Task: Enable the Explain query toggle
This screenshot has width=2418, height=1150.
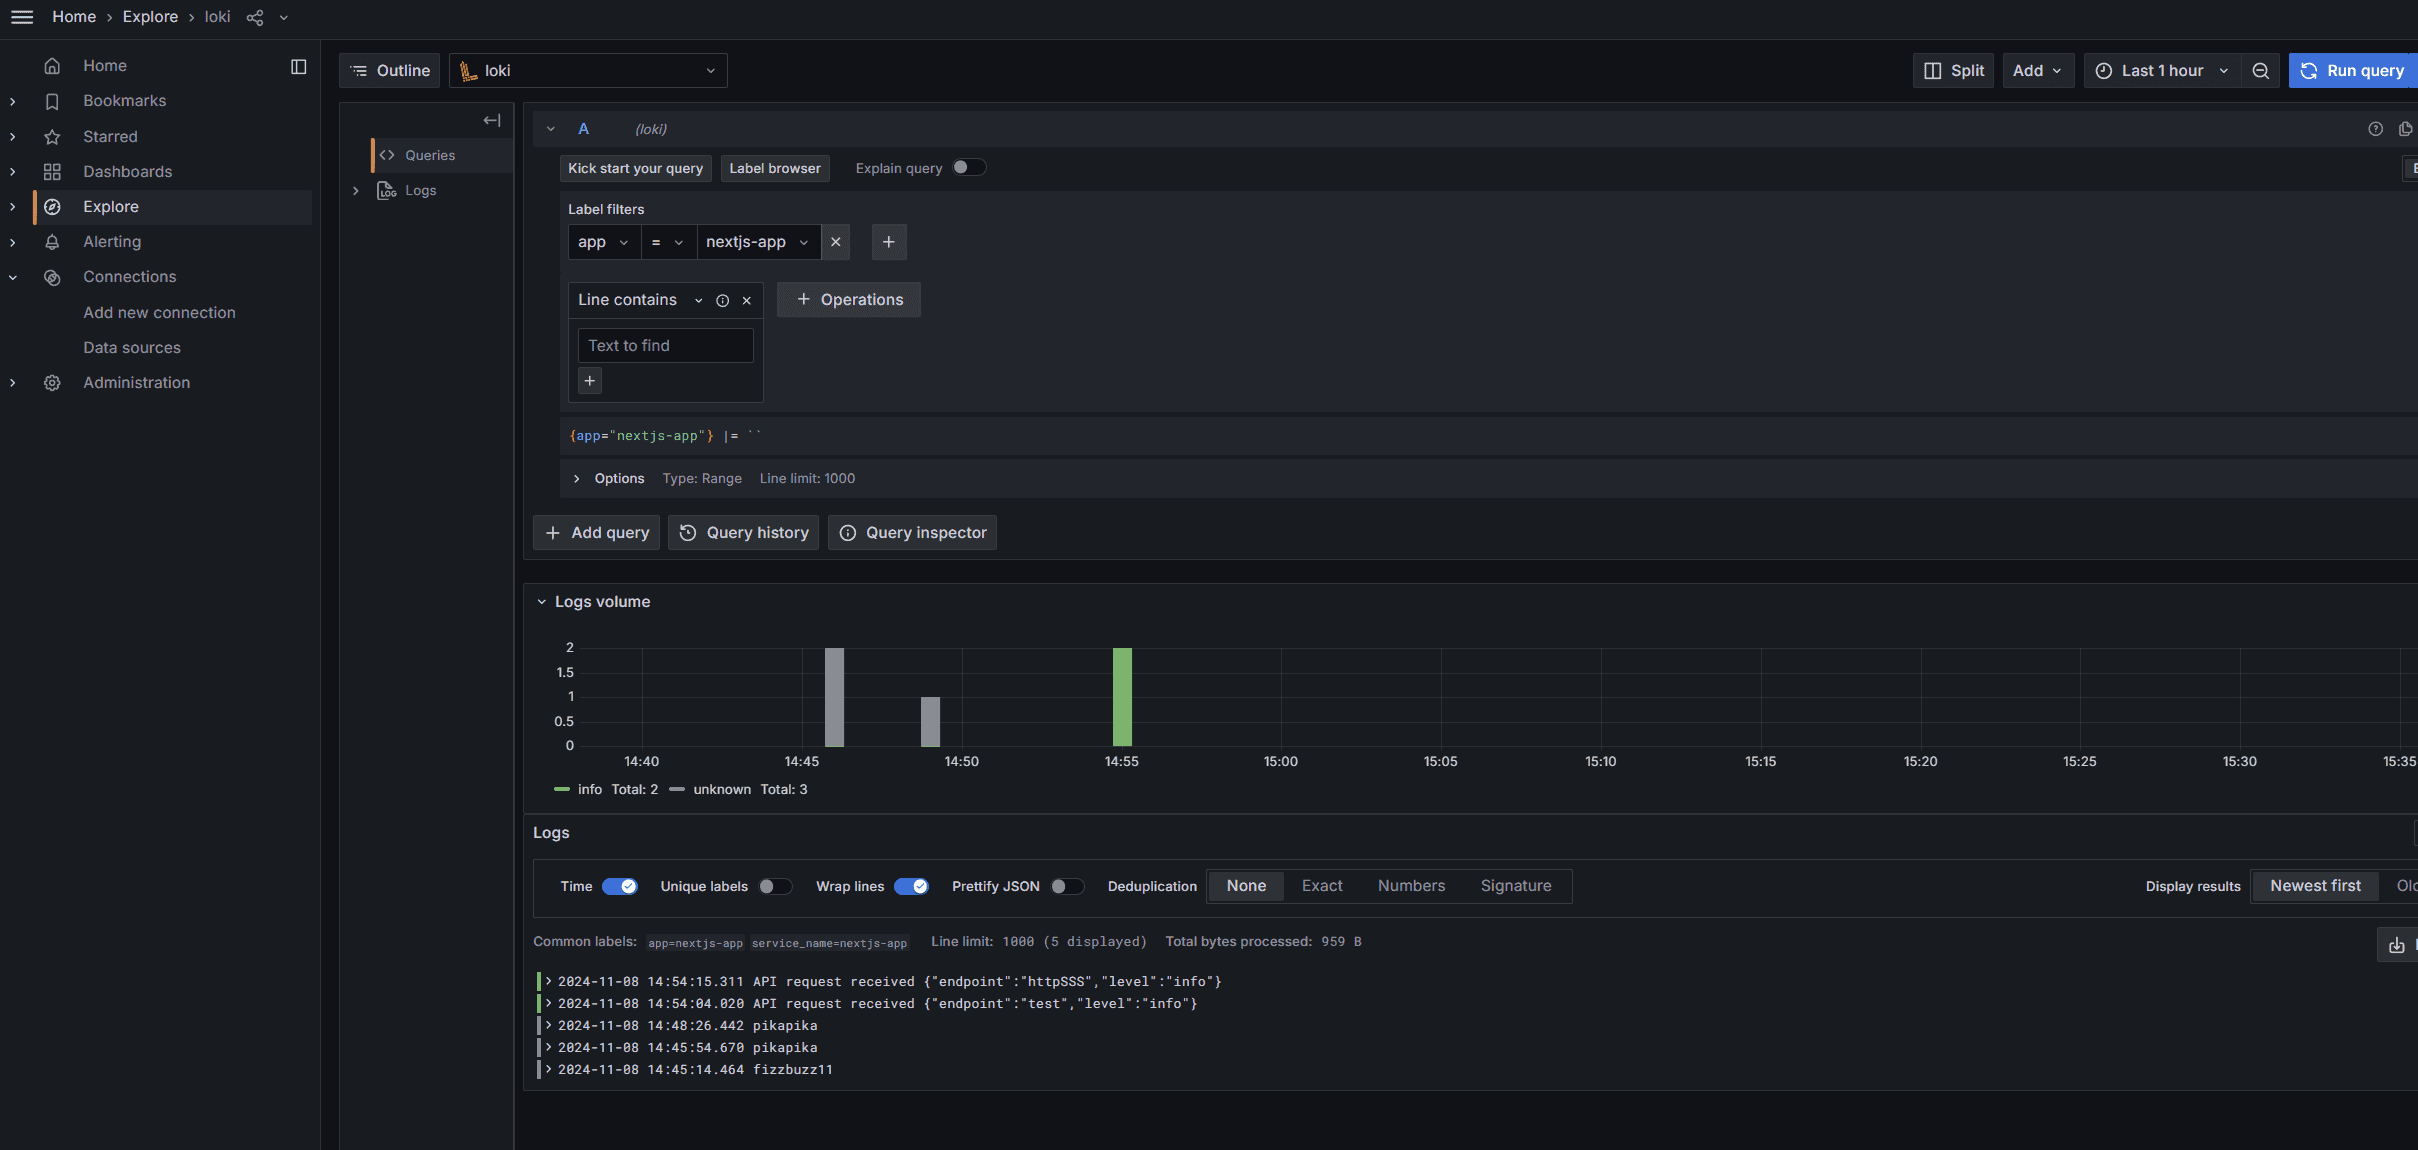Action: (967, 167)
